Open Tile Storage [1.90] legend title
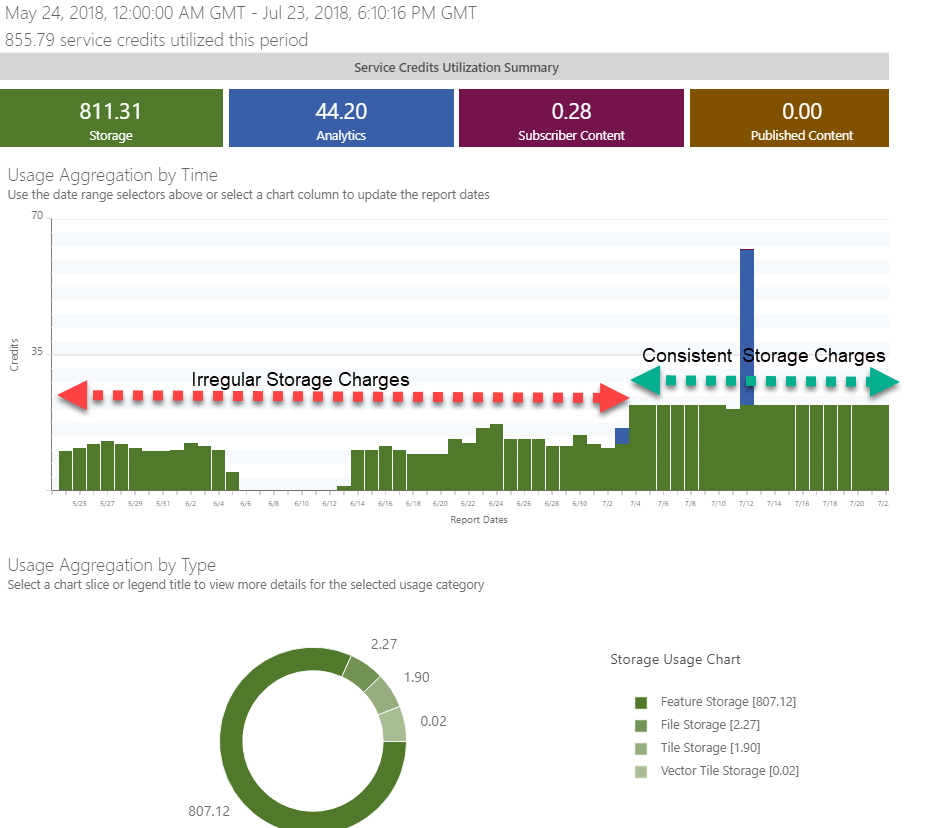 pos(710,747)
